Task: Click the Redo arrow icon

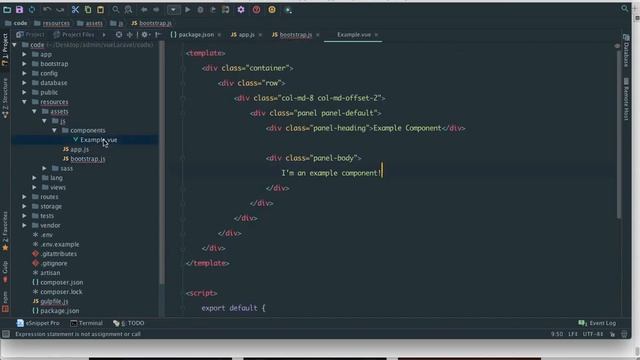Action: [60, 9]
